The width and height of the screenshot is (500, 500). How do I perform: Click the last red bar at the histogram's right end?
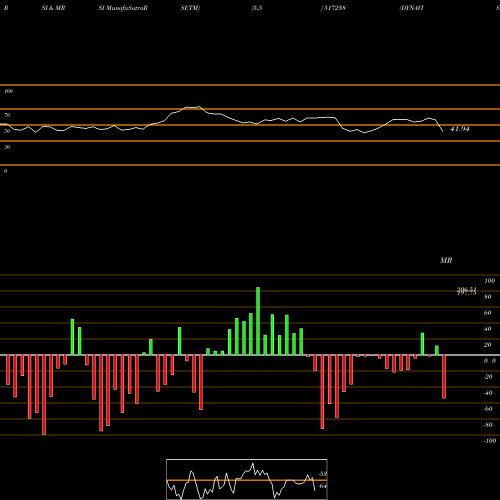pos(444,377)
